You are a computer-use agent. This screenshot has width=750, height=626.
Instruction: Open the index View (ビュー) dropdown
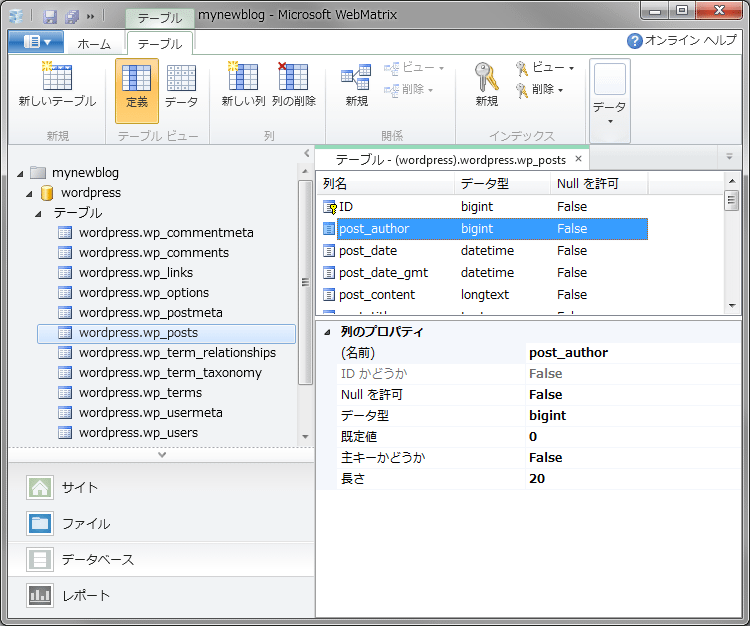[545, 68]
